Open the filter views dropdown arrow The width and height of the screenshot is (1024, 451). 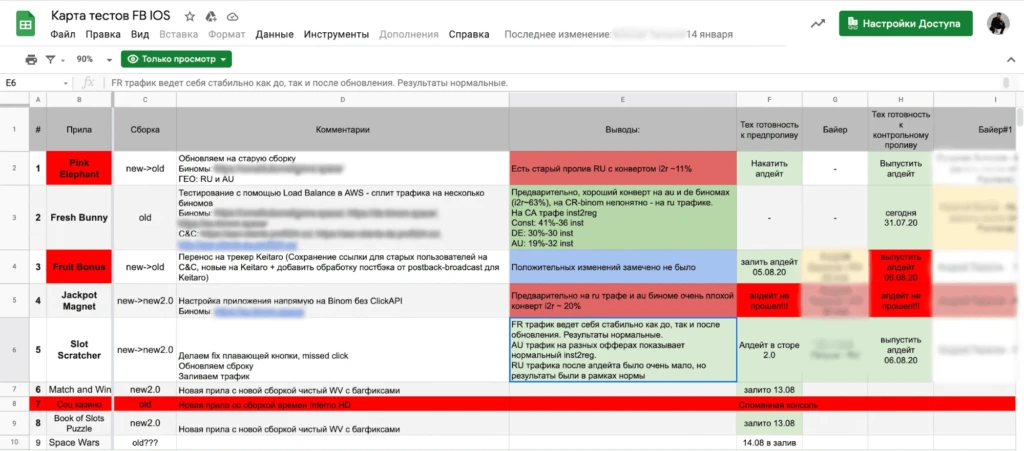(63, 60)
